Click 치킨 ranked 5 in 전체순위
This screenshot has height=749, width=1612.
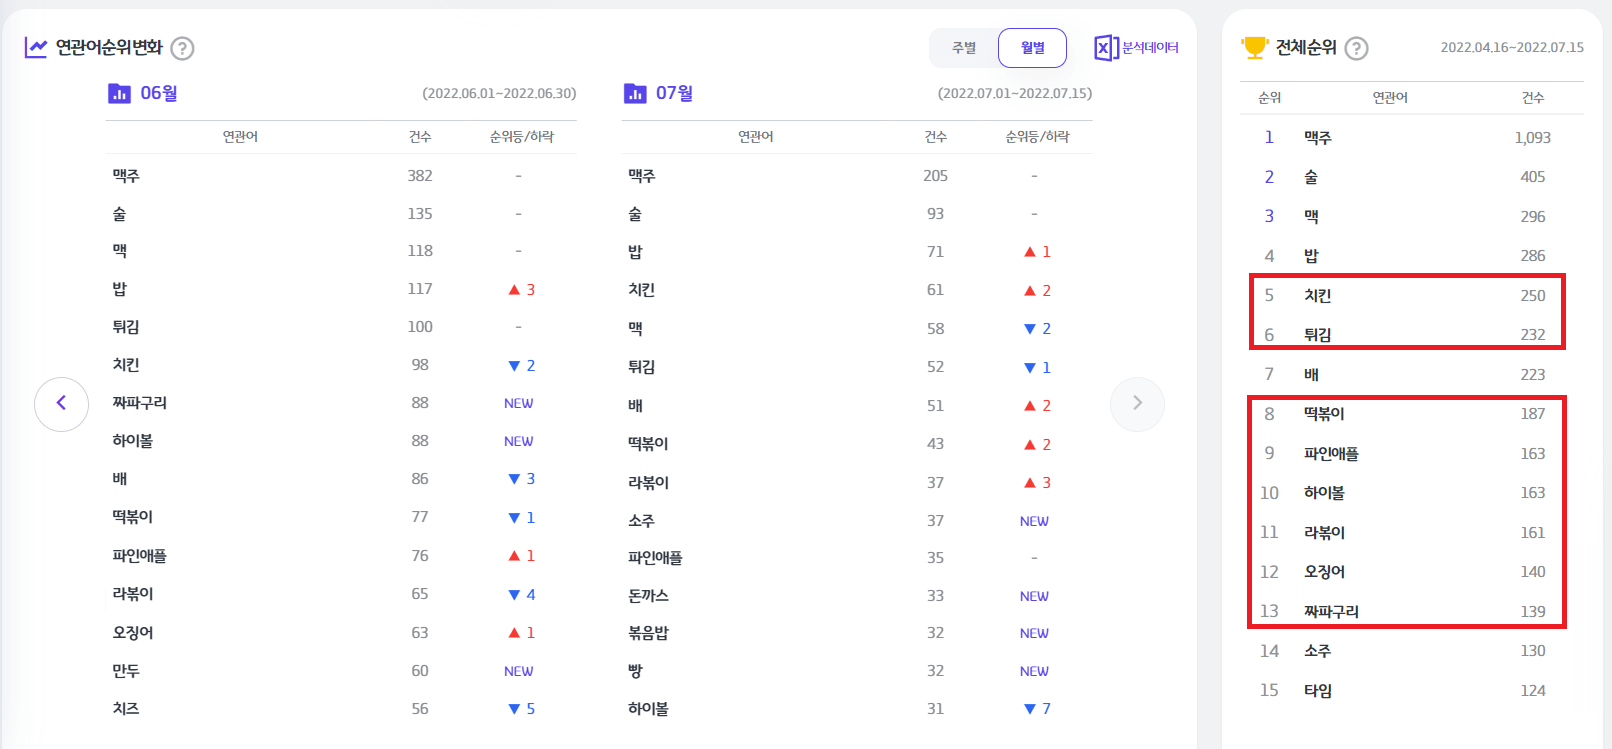pyautogui.click(x=1318, y=296)
